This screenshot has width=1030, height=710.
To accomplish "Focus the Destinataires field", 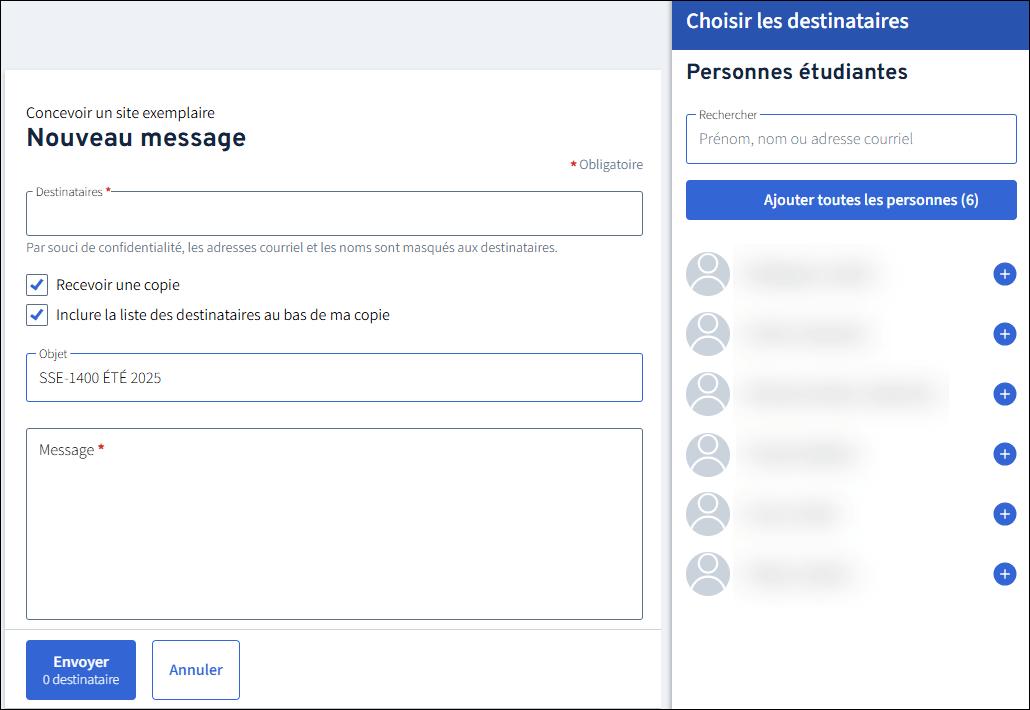I will point(334,215).
